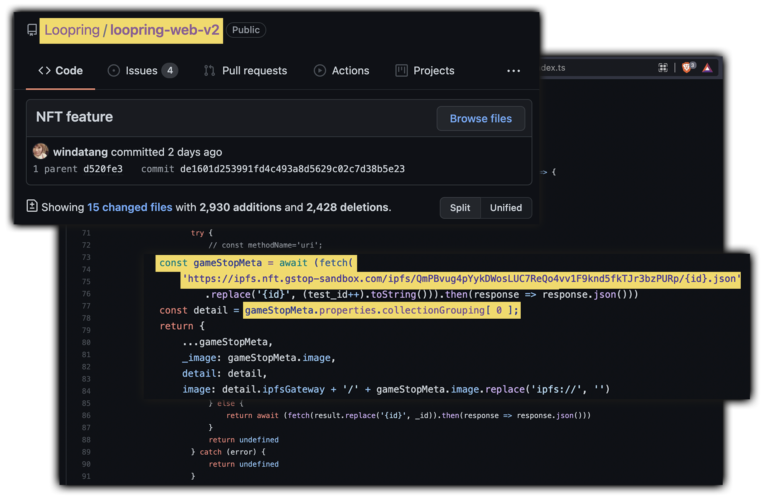Open the loopring-web-v2 repository link

(x=164, y=31)
